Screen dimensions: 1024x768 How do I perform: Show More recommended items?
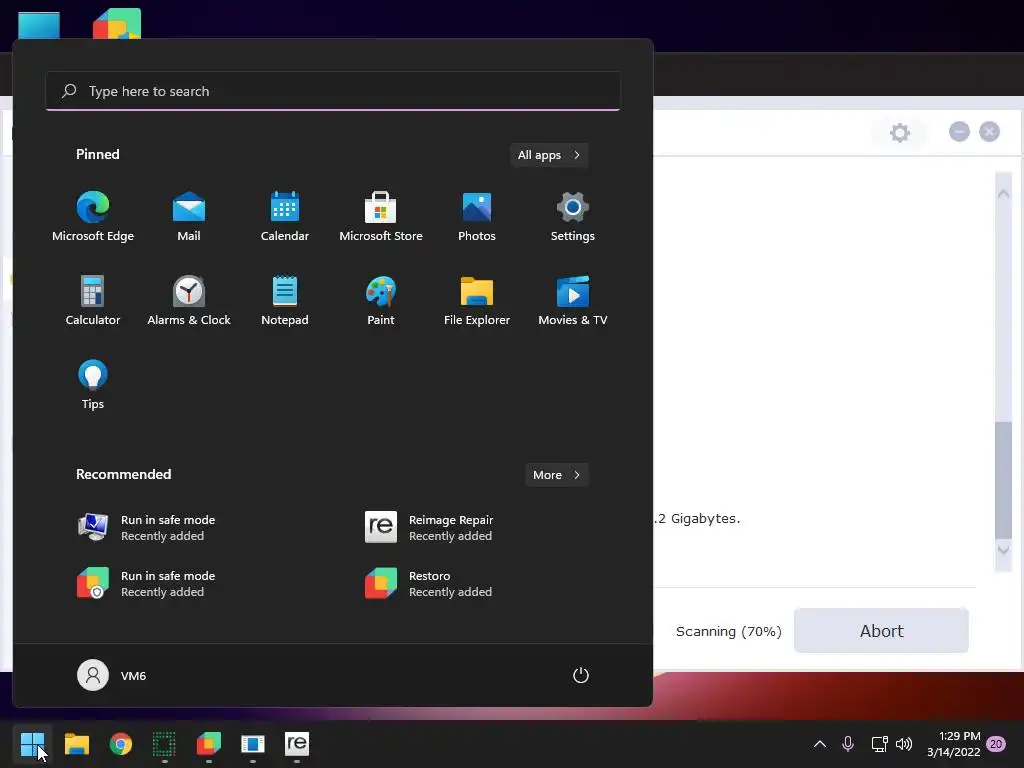pyautogui.click(x=557, y=475)
